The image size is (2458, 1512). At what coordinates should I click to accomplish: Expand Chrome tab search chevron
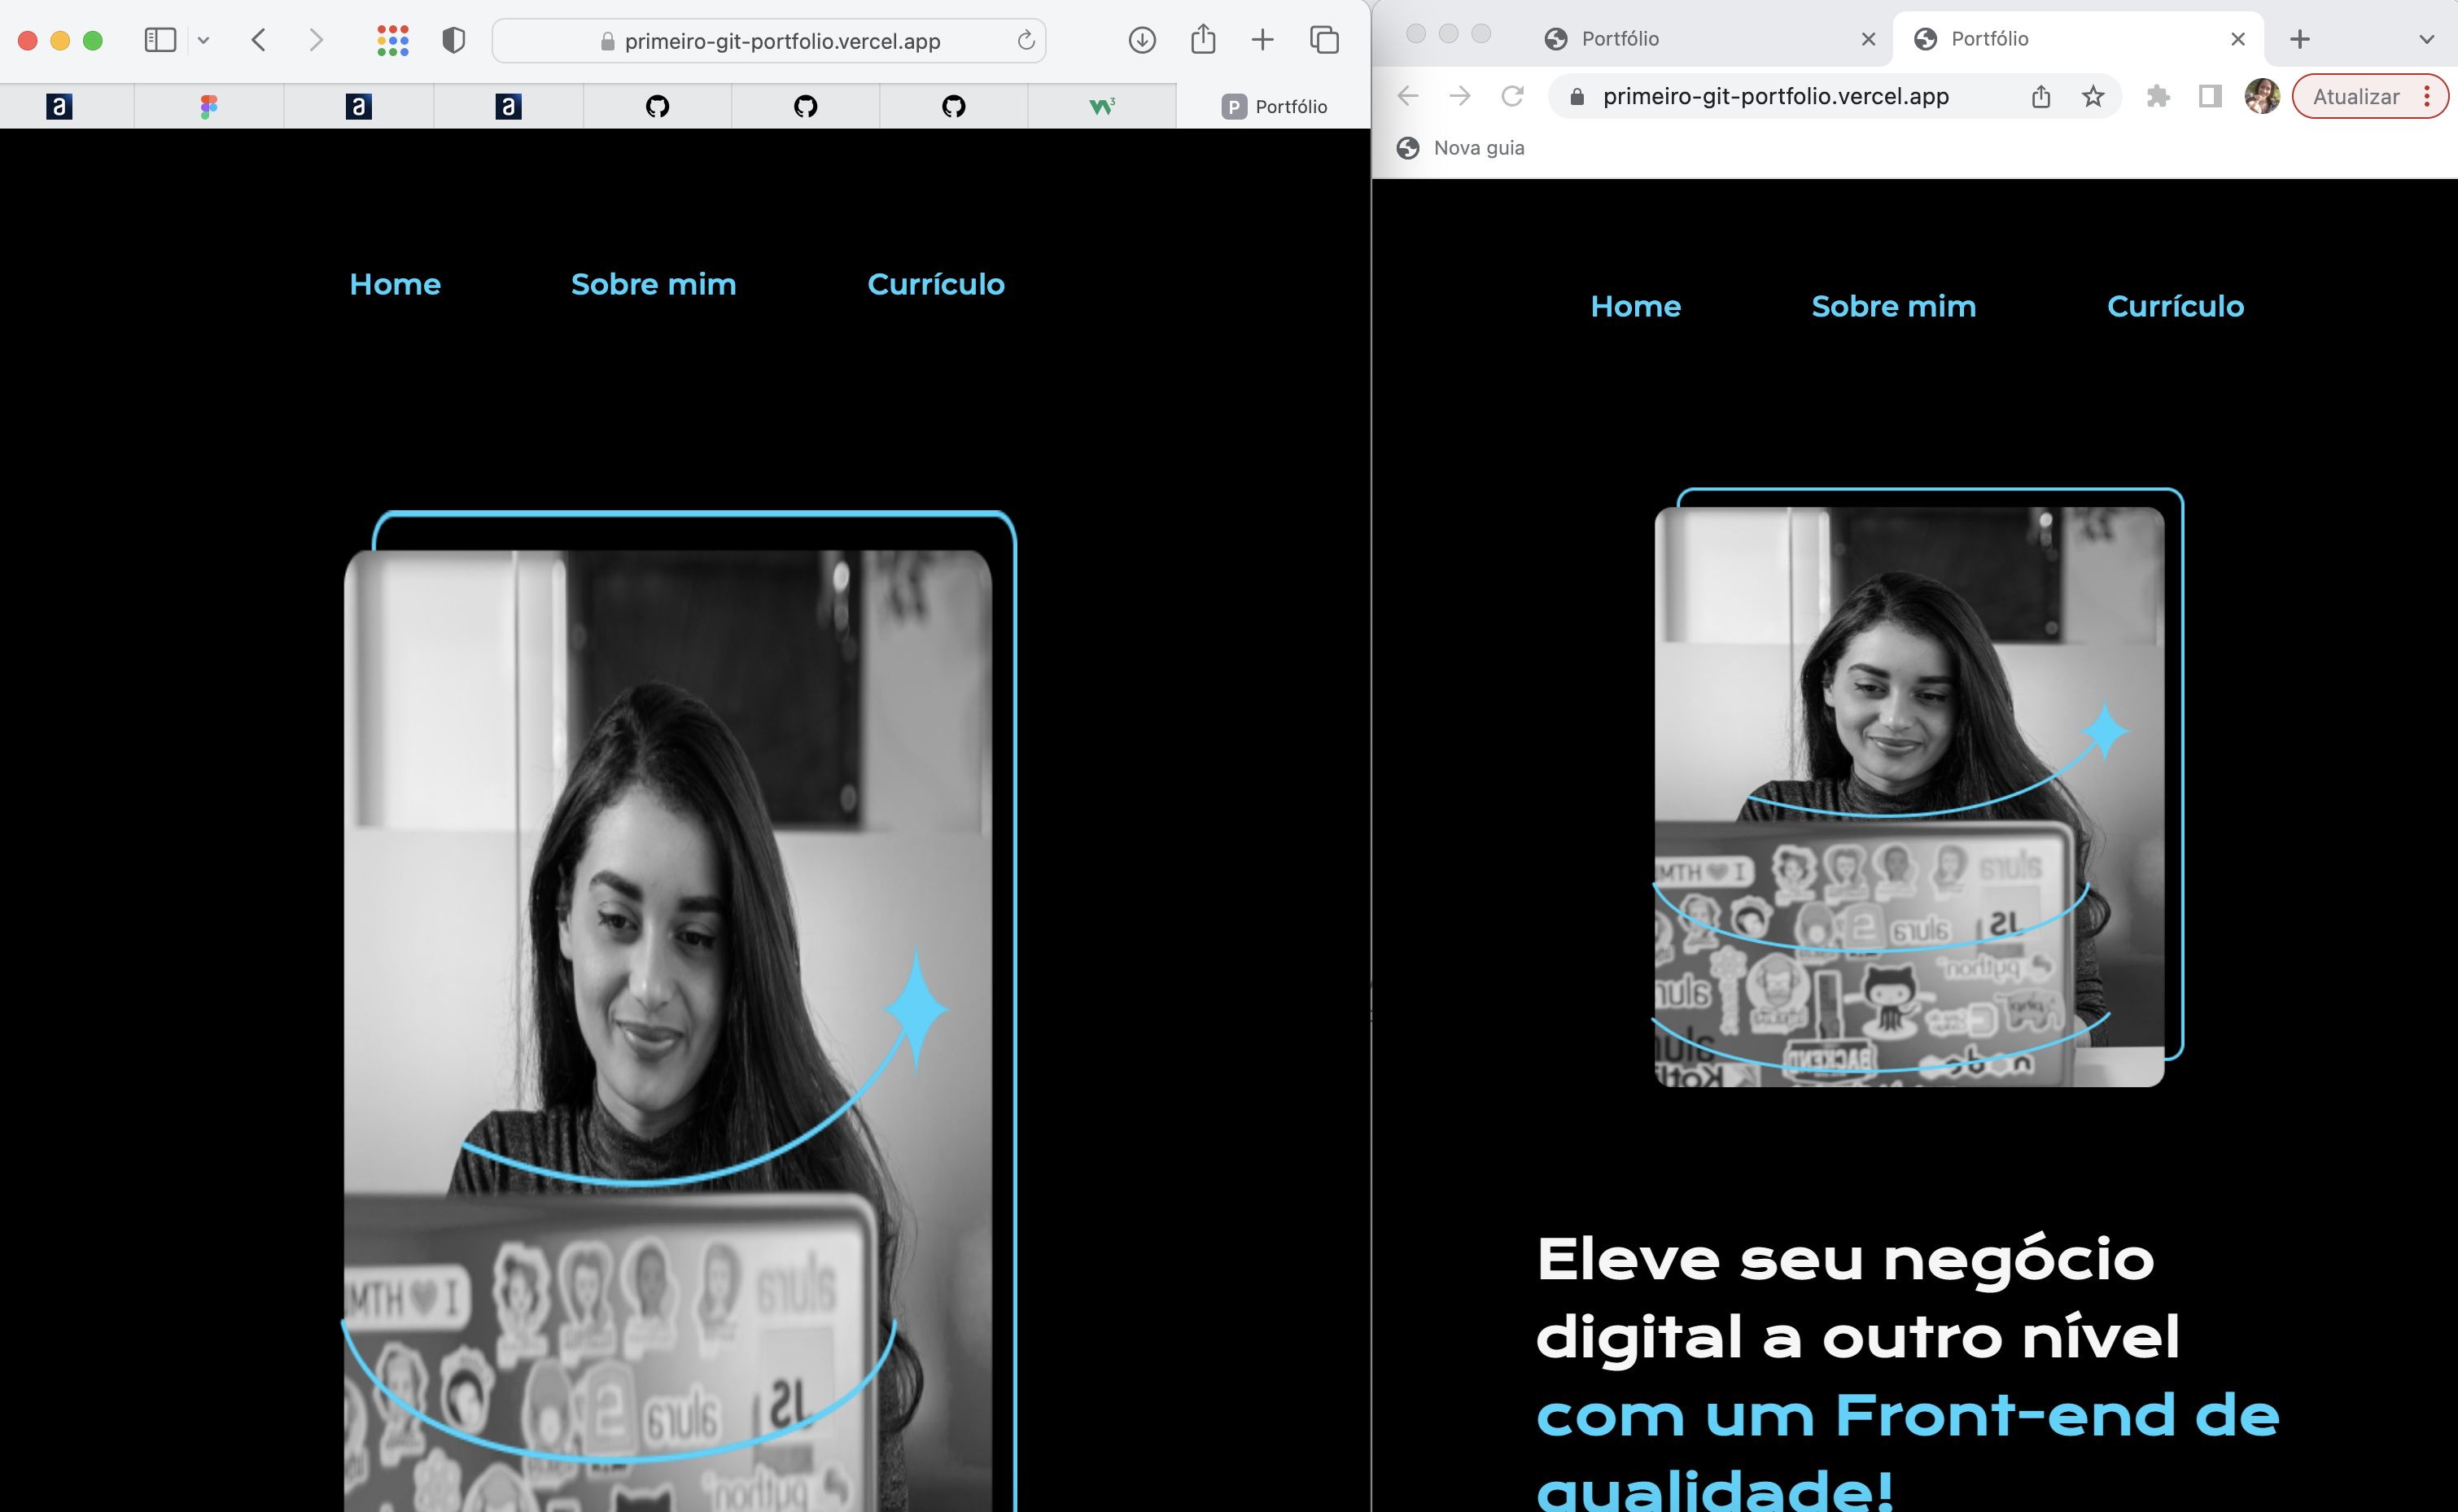coord(2427,39)
